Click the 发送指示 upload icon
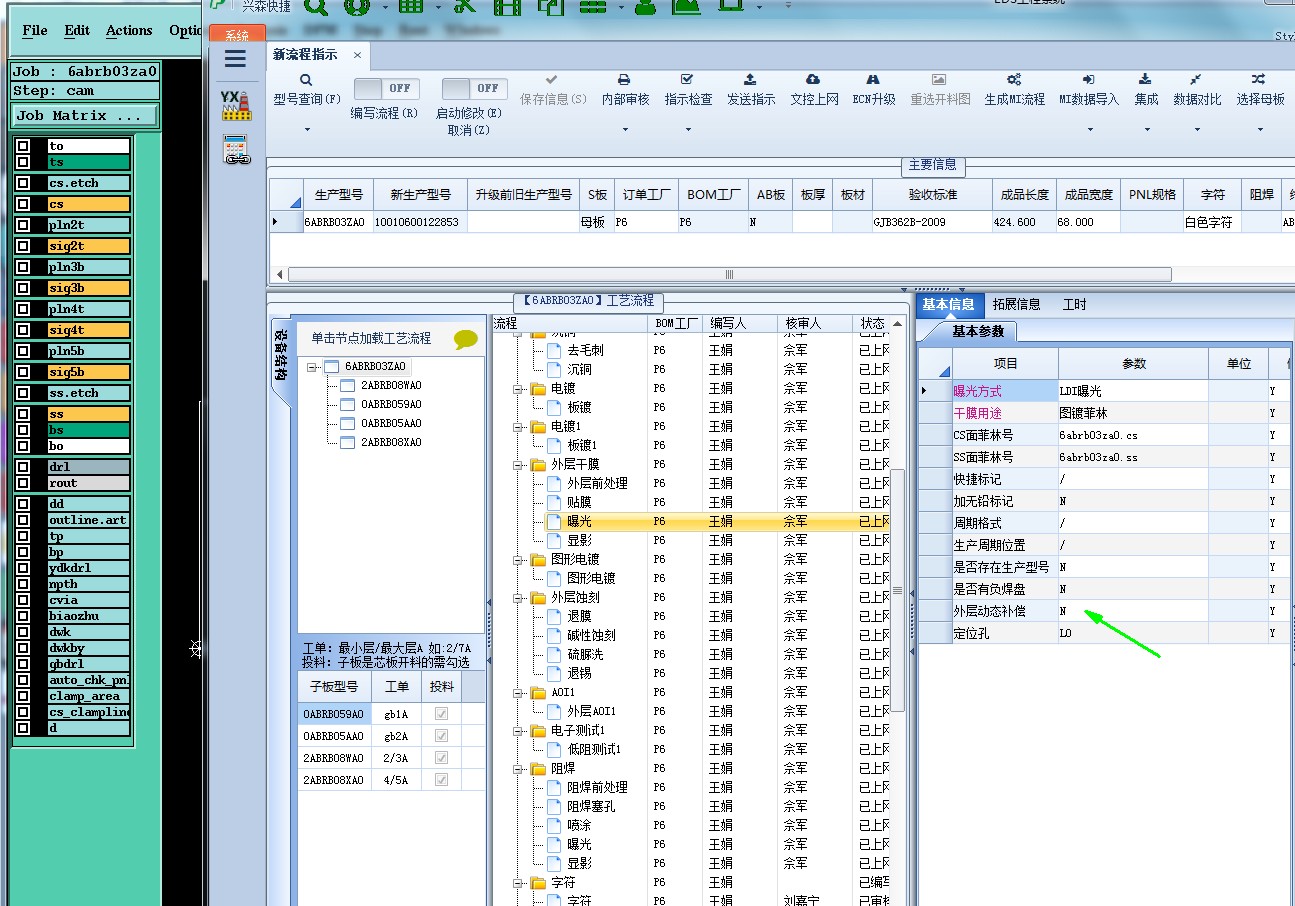The width and height of the screenshot is (1295, 906). [x=750, y=80]
